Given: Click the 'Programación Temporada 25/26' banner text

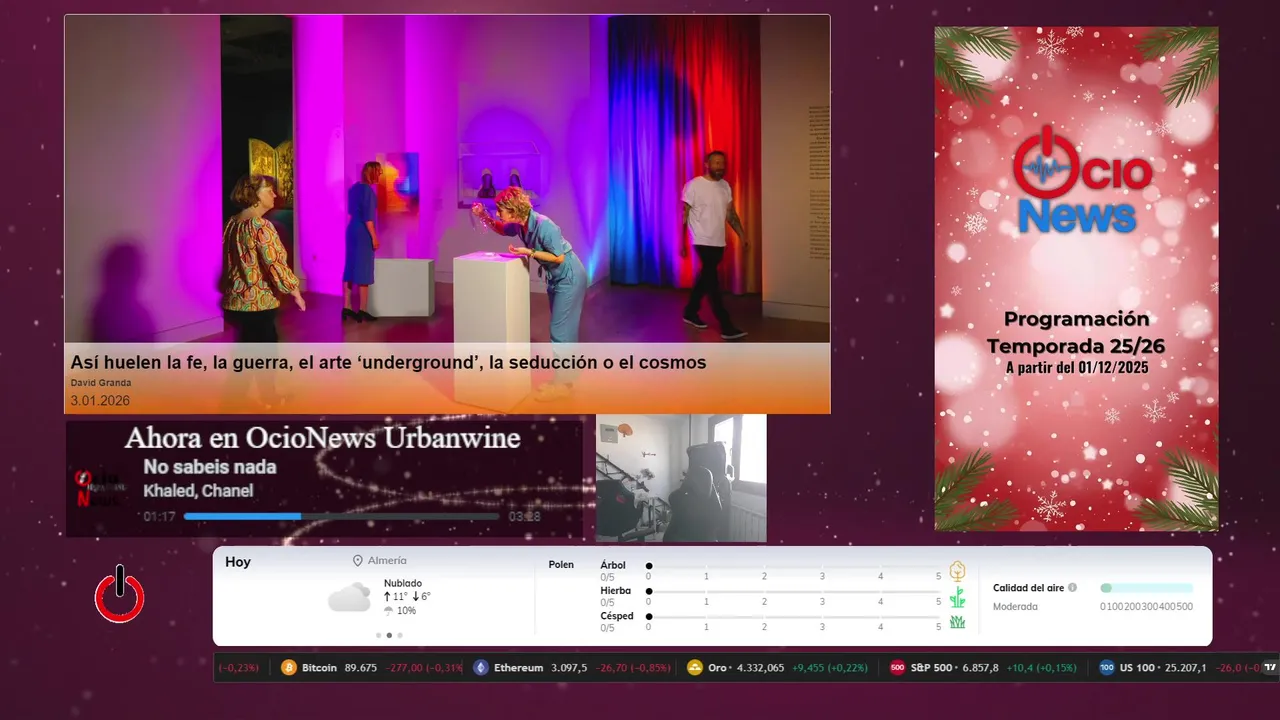Looking at the screenshot, I should pos(1076,333).
